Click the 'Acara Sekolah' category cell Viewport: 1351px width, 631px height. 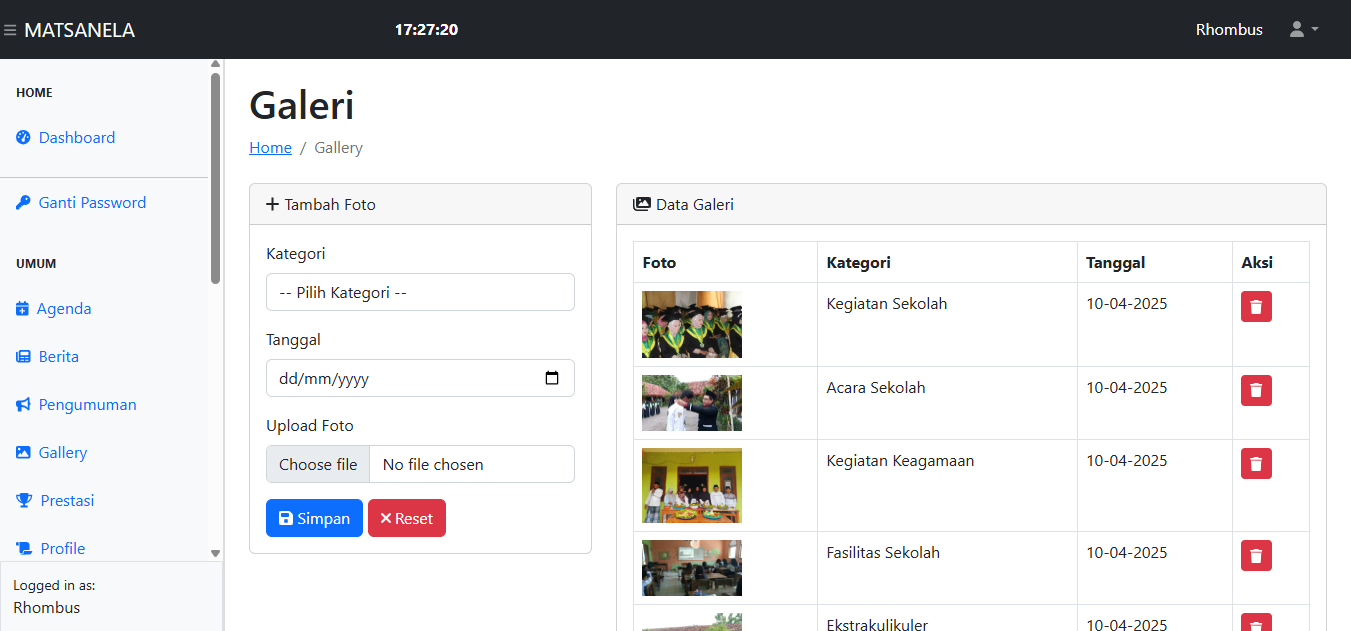947,403
